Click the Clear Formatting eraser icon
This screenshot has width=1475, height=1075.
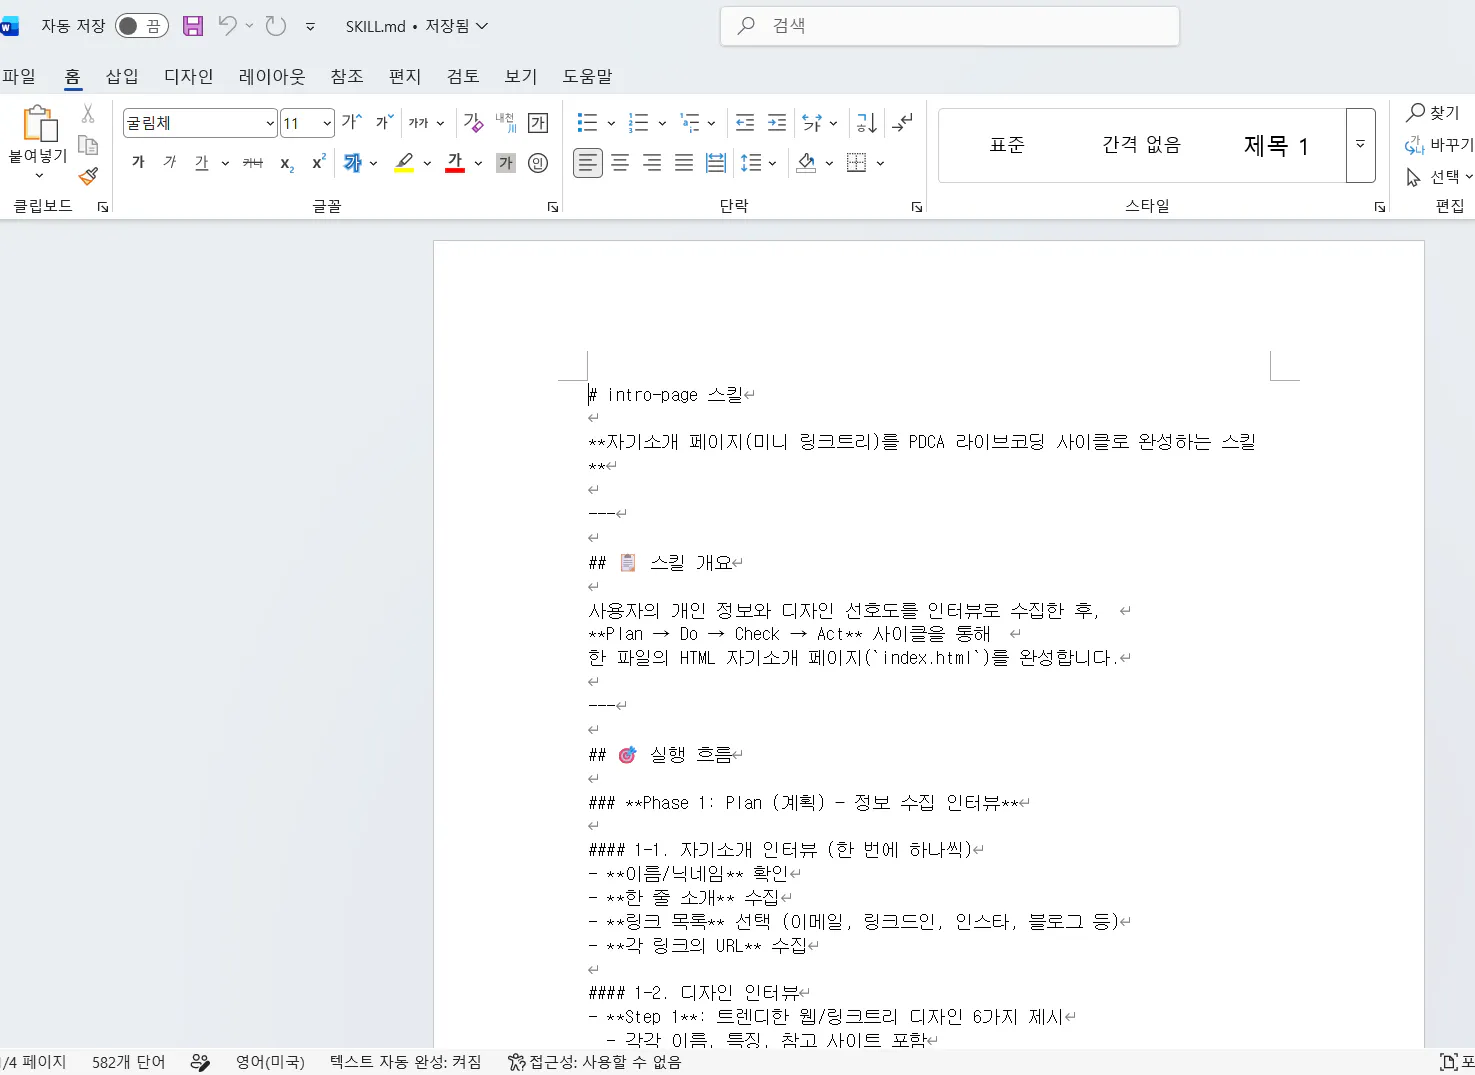pos(473,123)
